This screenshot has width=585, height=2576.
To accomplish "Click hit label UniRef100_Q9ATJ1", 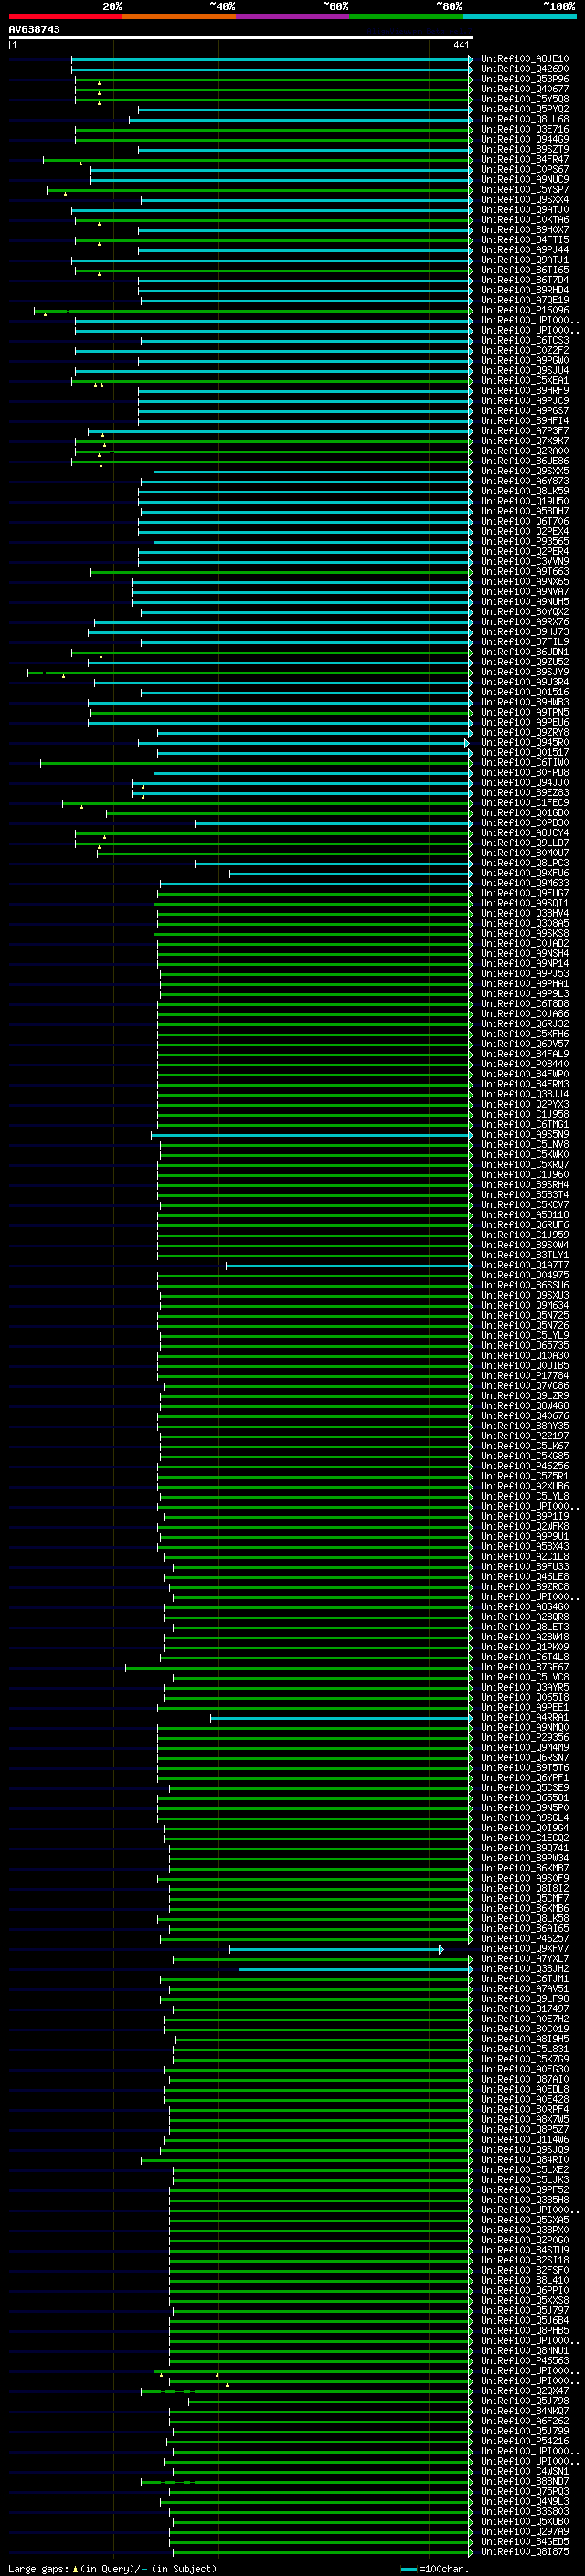I will [x=525, y=260].
